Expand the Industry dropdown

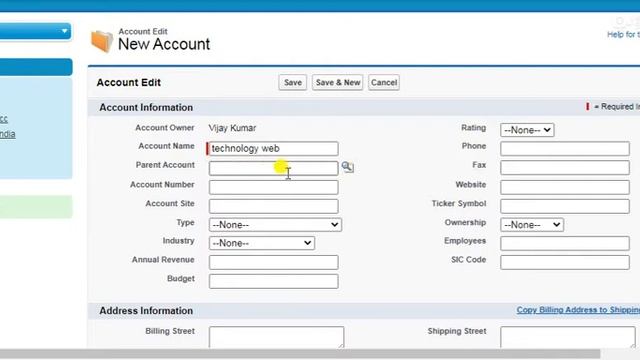(262, 243)
